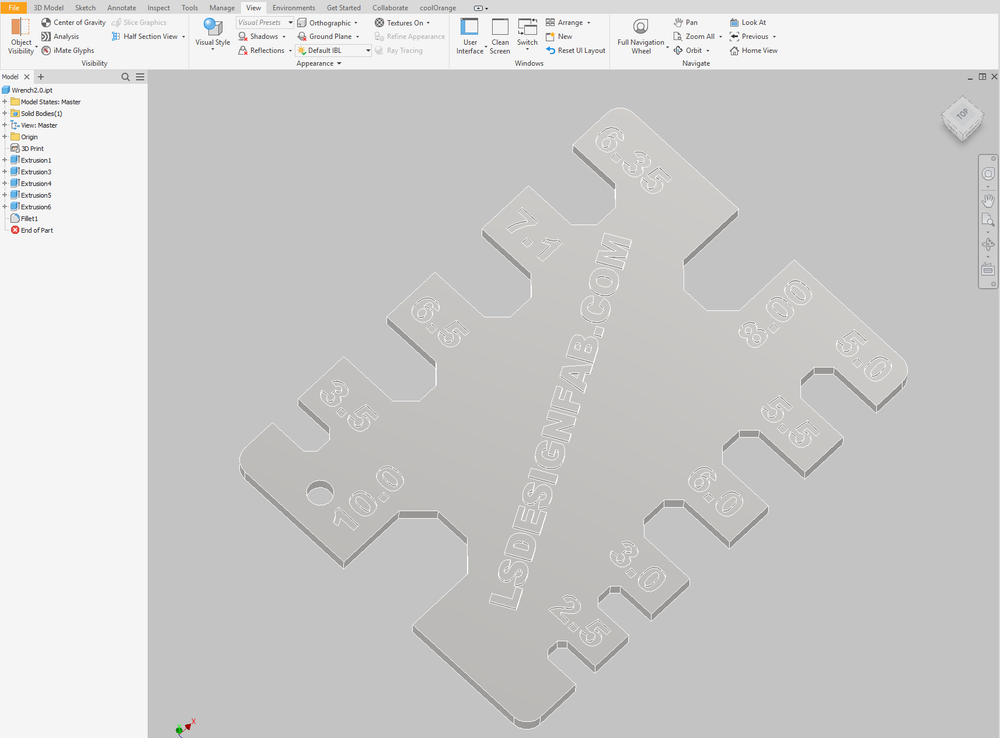The width and height of the screenshot is (1000, 738).
Task: Click Home View
Action: pos(753,50)
